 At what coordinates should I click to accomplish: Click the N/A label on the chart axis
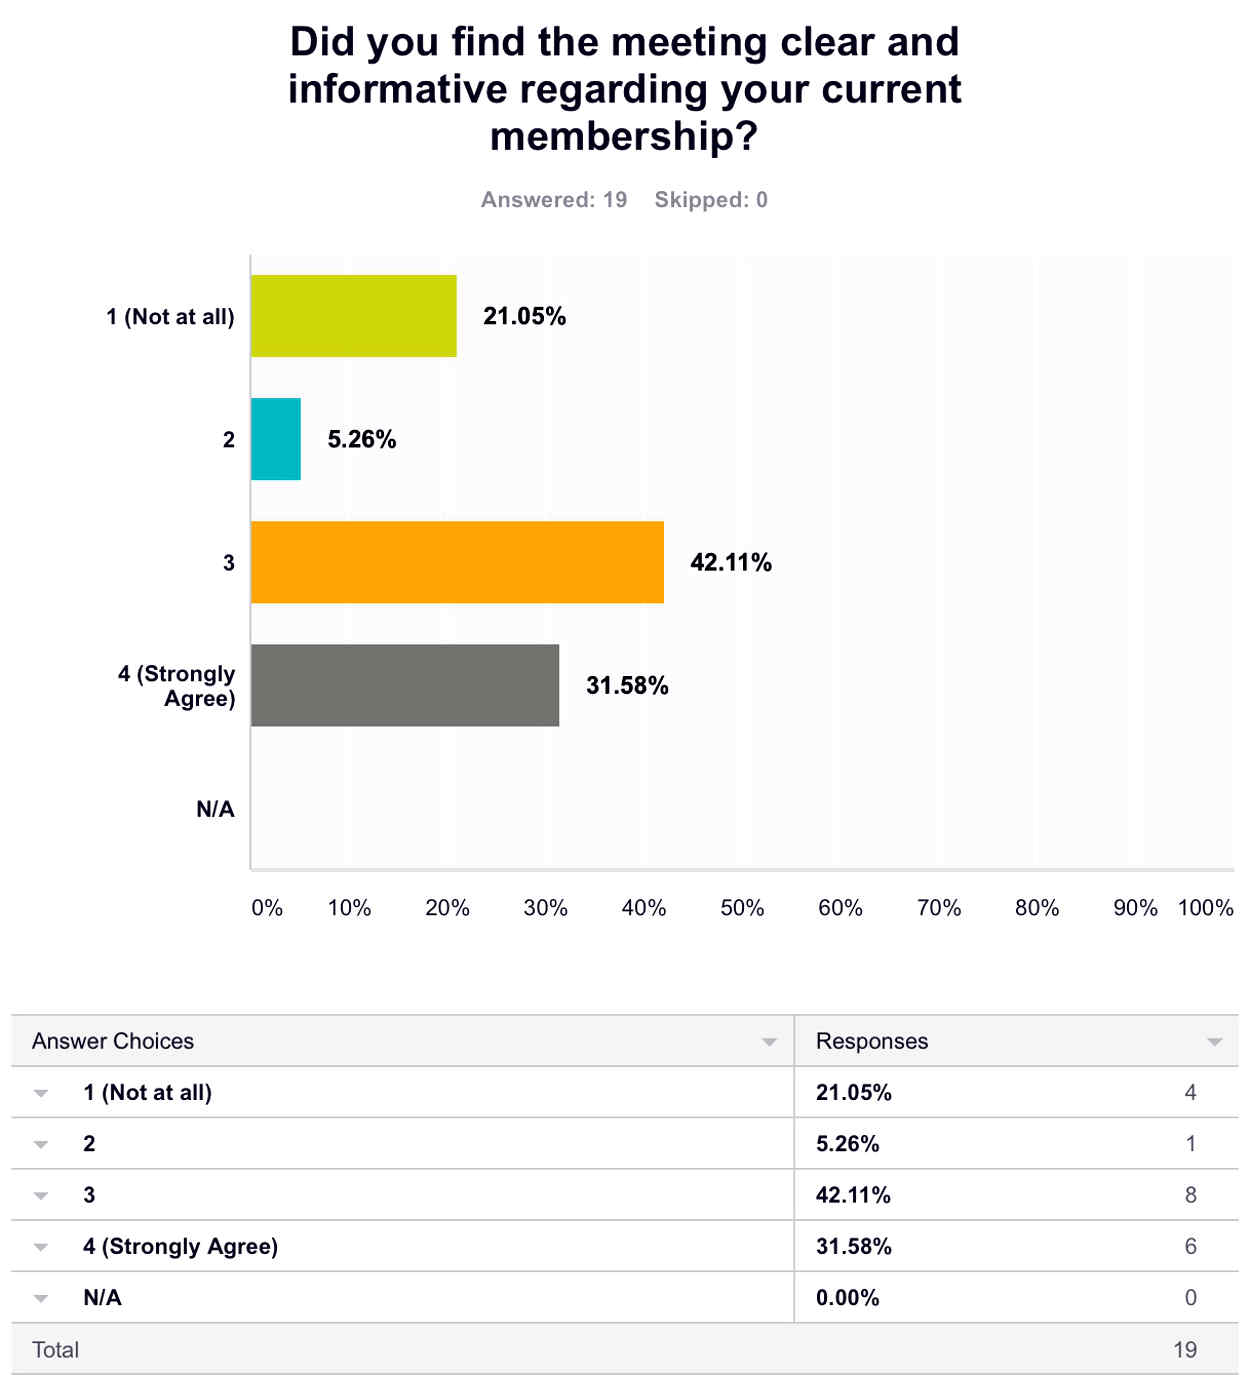(x=215, y=809)
